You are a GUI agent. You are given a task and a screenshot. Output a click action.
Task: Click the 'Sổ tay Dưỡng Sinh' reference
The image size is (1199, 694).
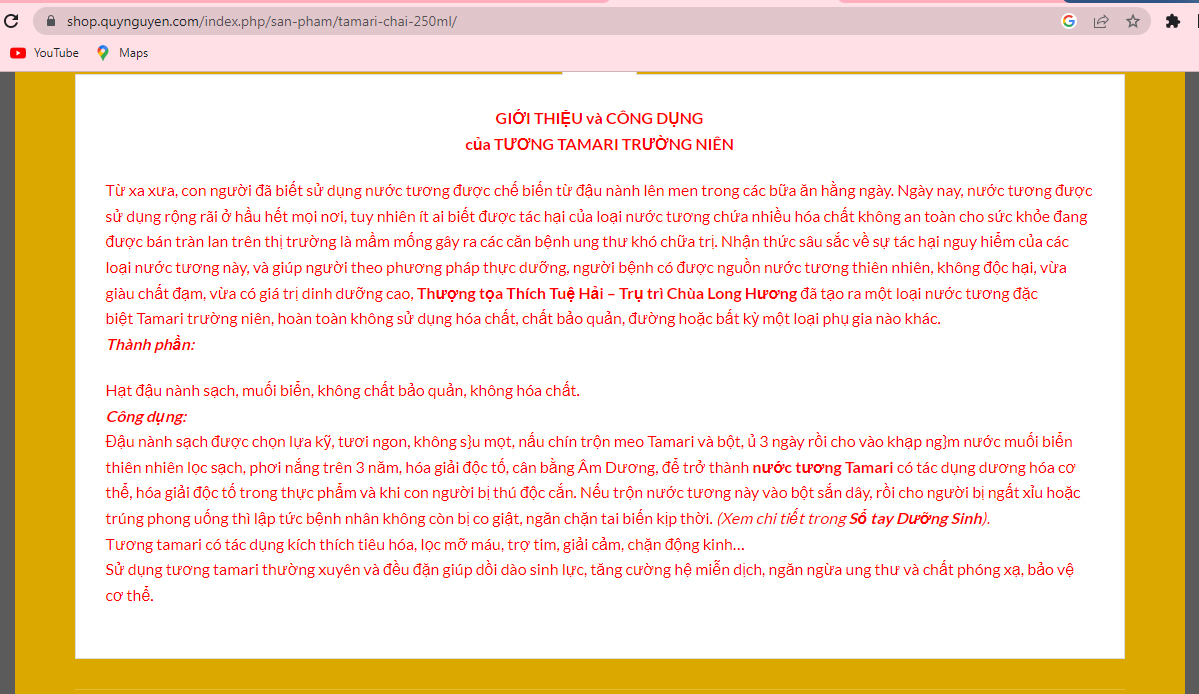point(917,519)
